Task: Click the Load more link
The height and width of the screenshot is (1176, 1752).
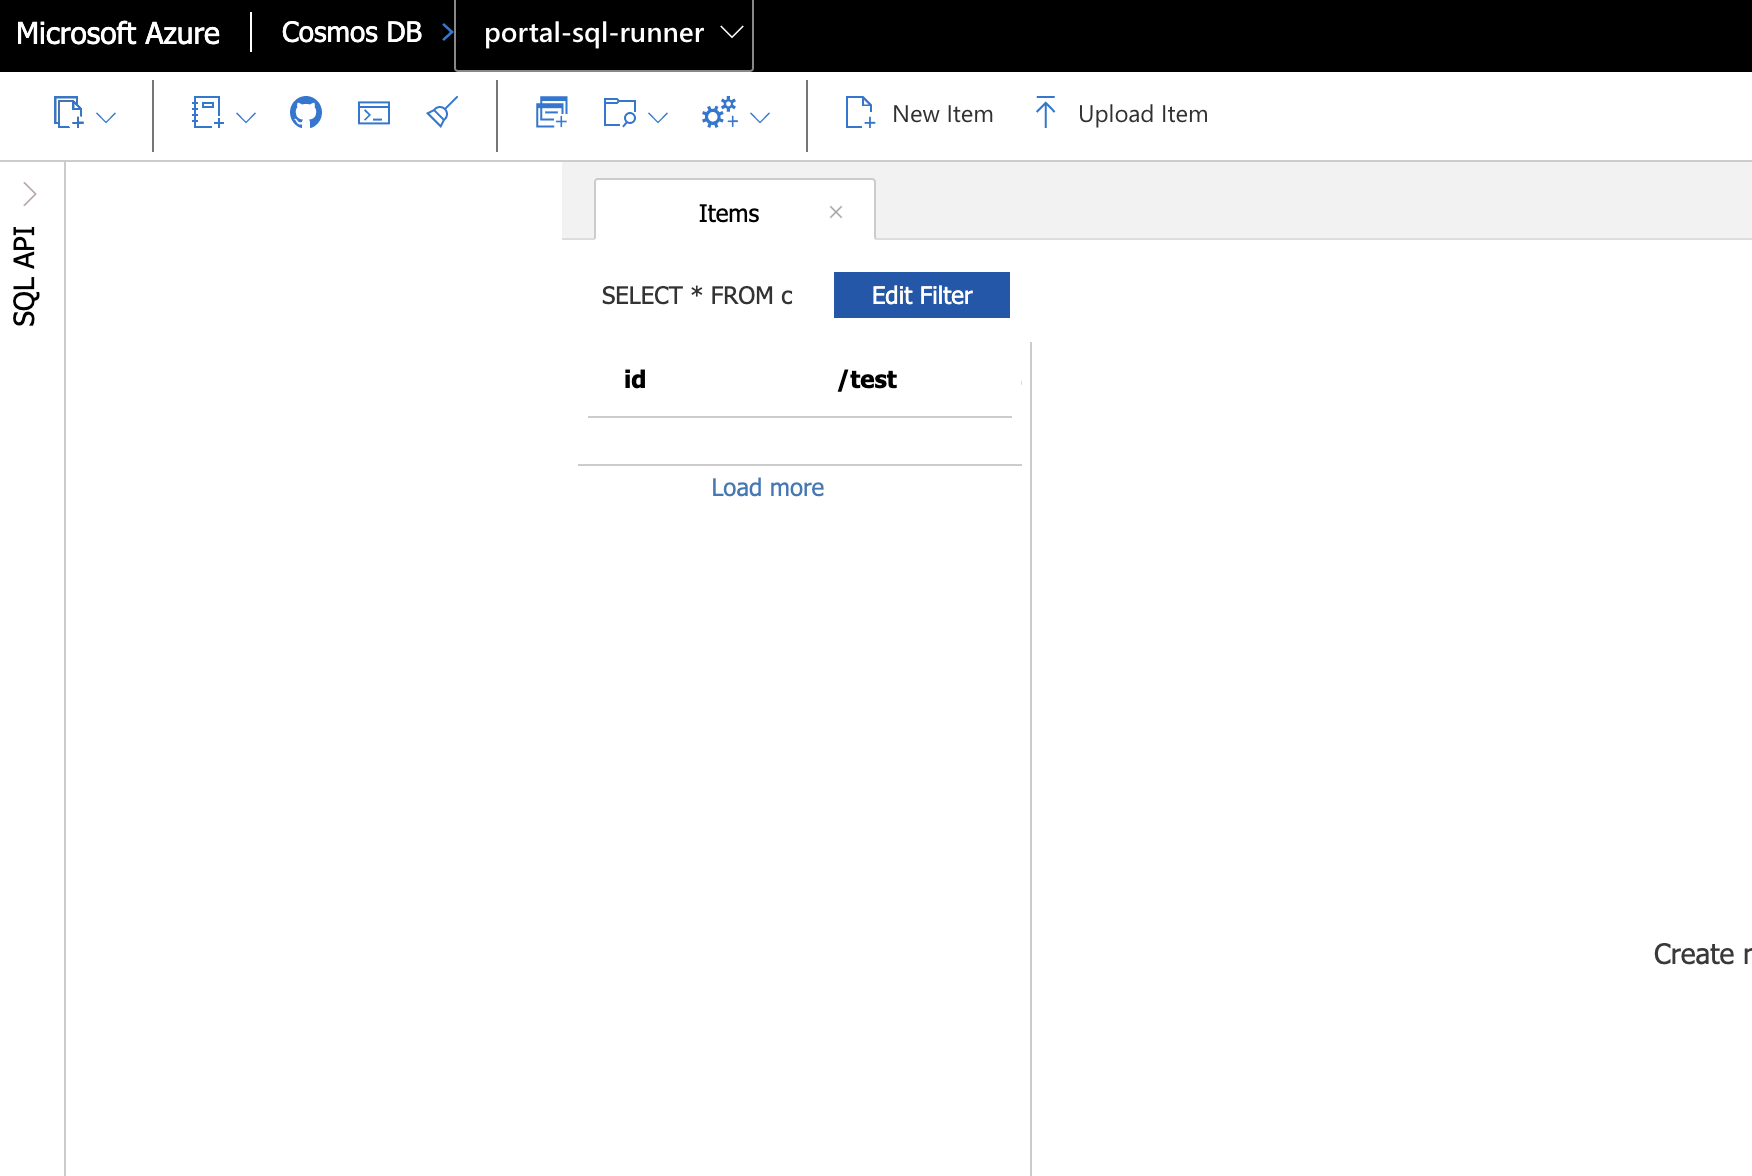Action: point(768,488)
